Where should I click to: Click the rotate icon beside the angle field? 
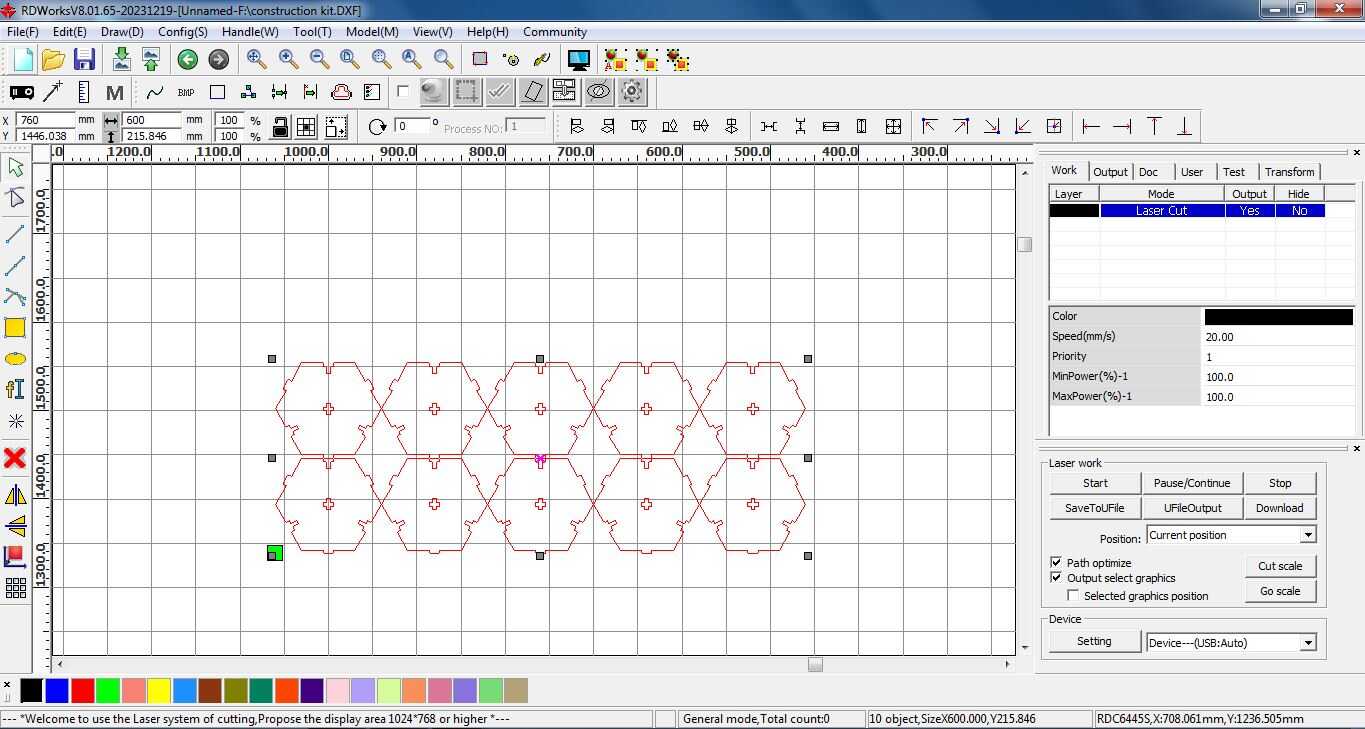click(377, 127)
